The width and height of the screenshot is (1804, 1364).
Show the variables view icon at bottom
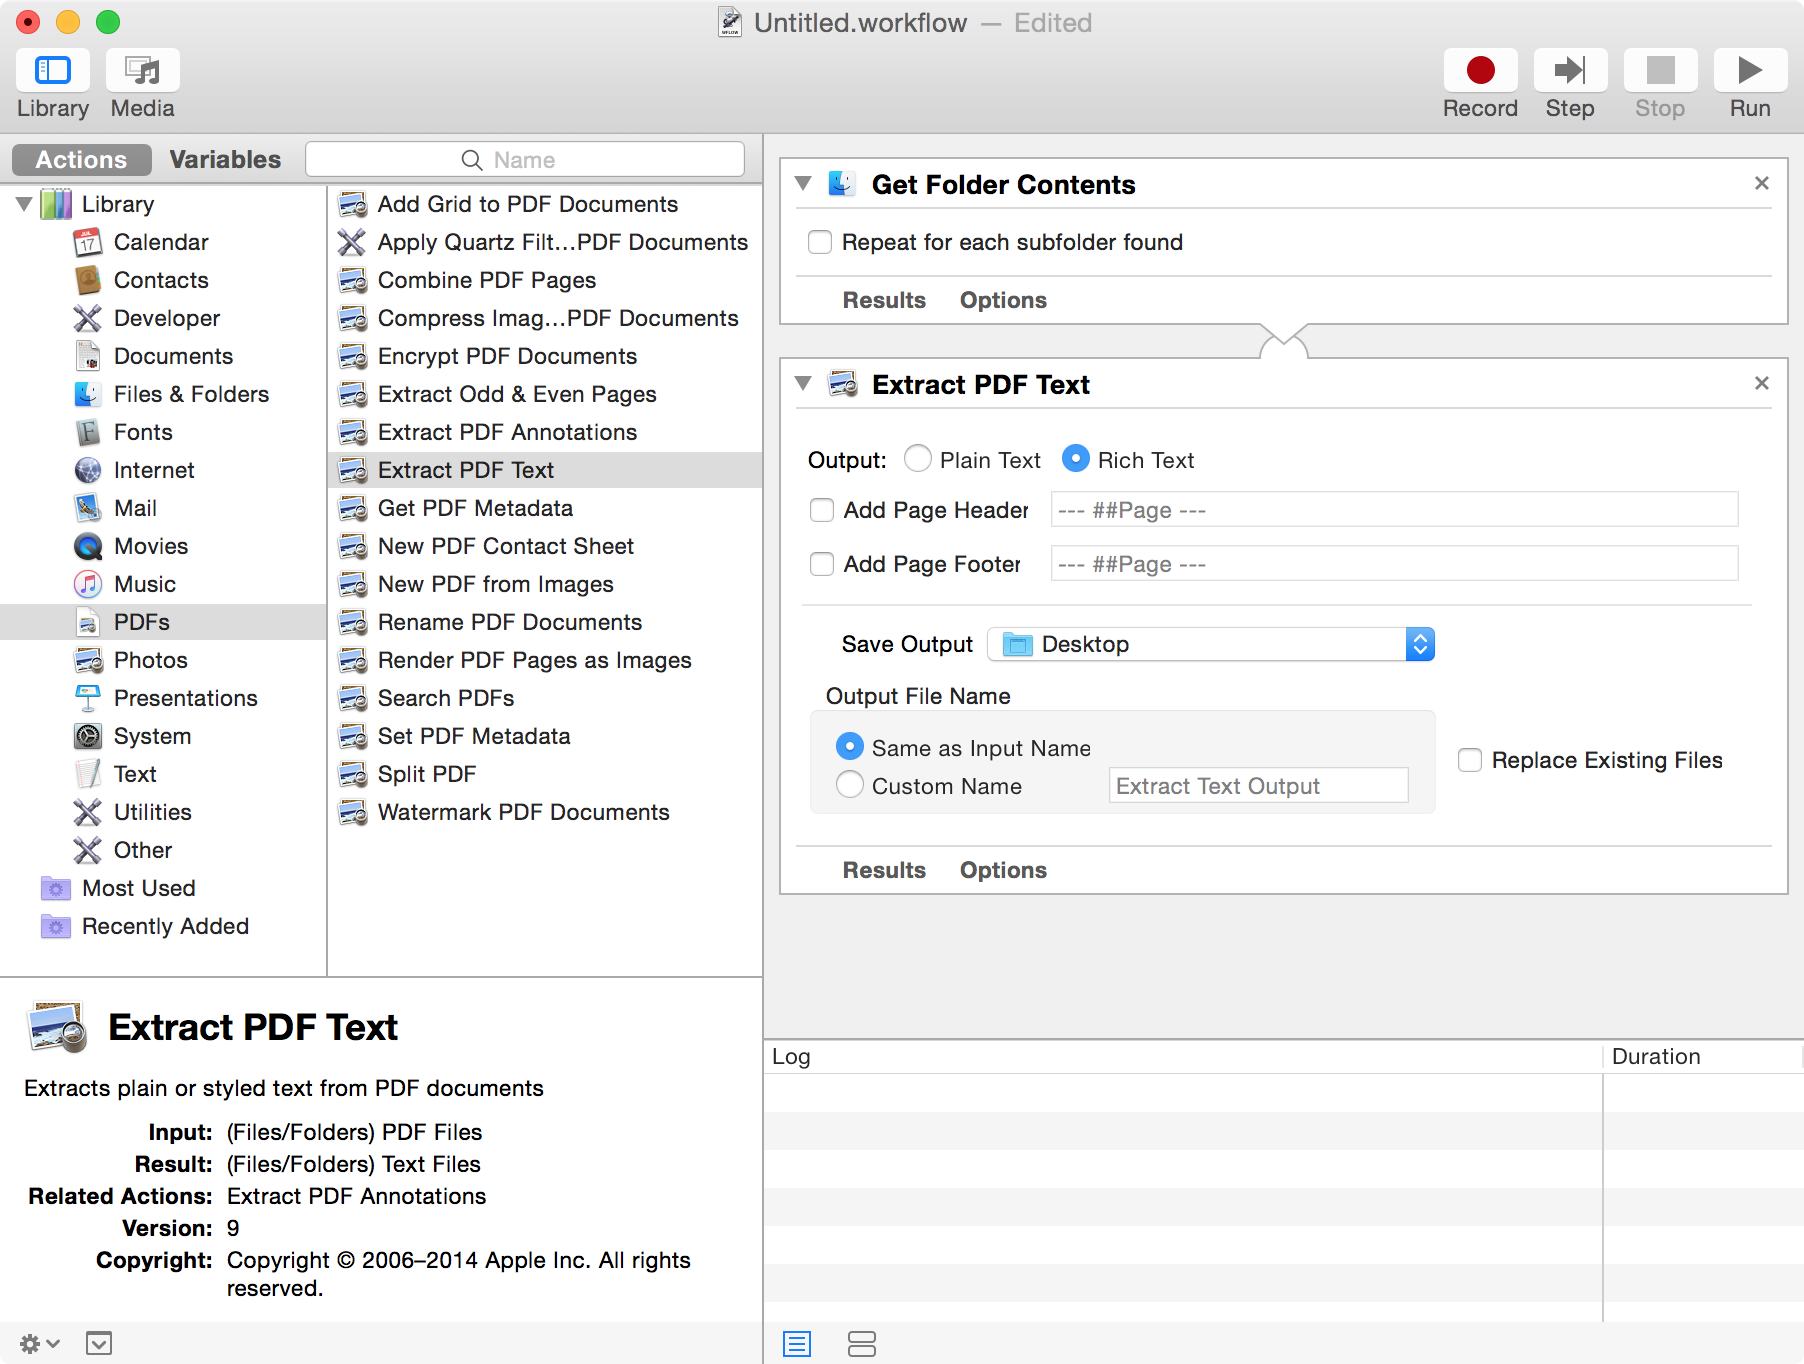[861, 1344]
